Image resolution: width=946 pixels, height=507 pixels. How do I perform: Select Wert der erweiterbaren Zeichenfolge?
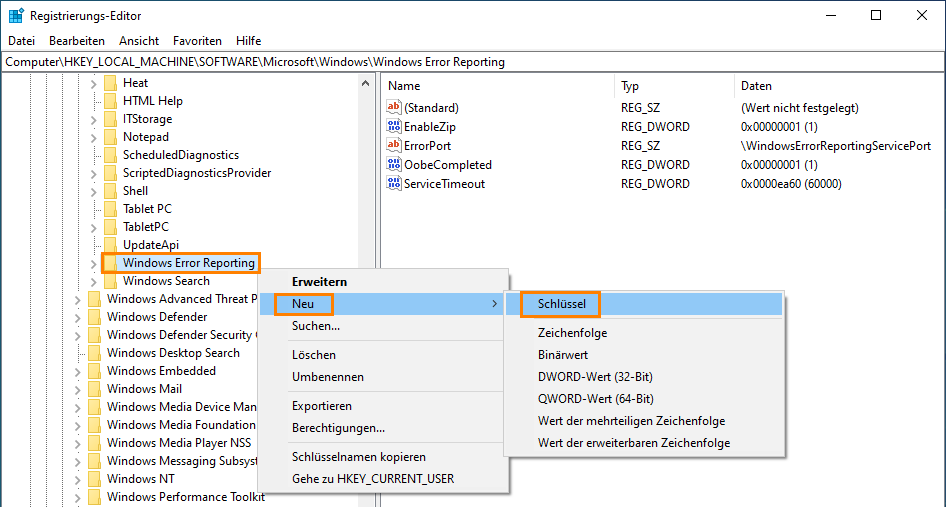[x=644, y=443]
